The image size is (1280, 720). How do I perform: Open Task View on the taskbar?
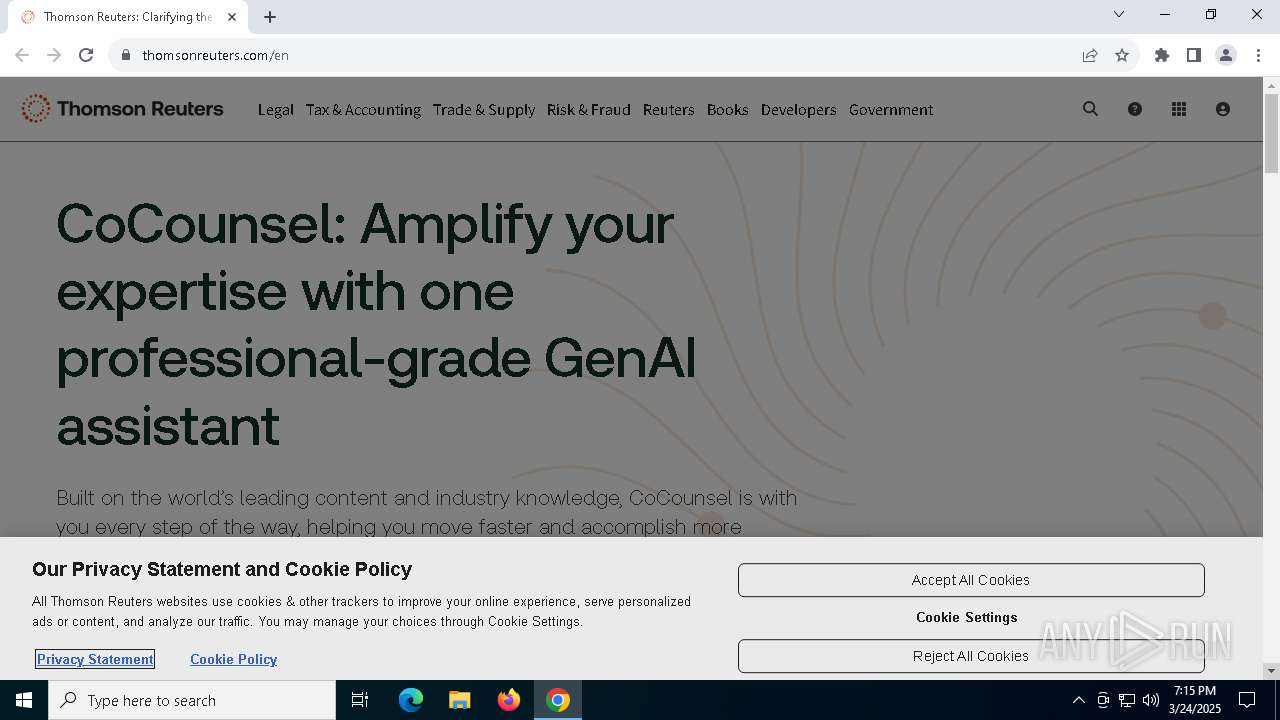(x=360, y=700)
